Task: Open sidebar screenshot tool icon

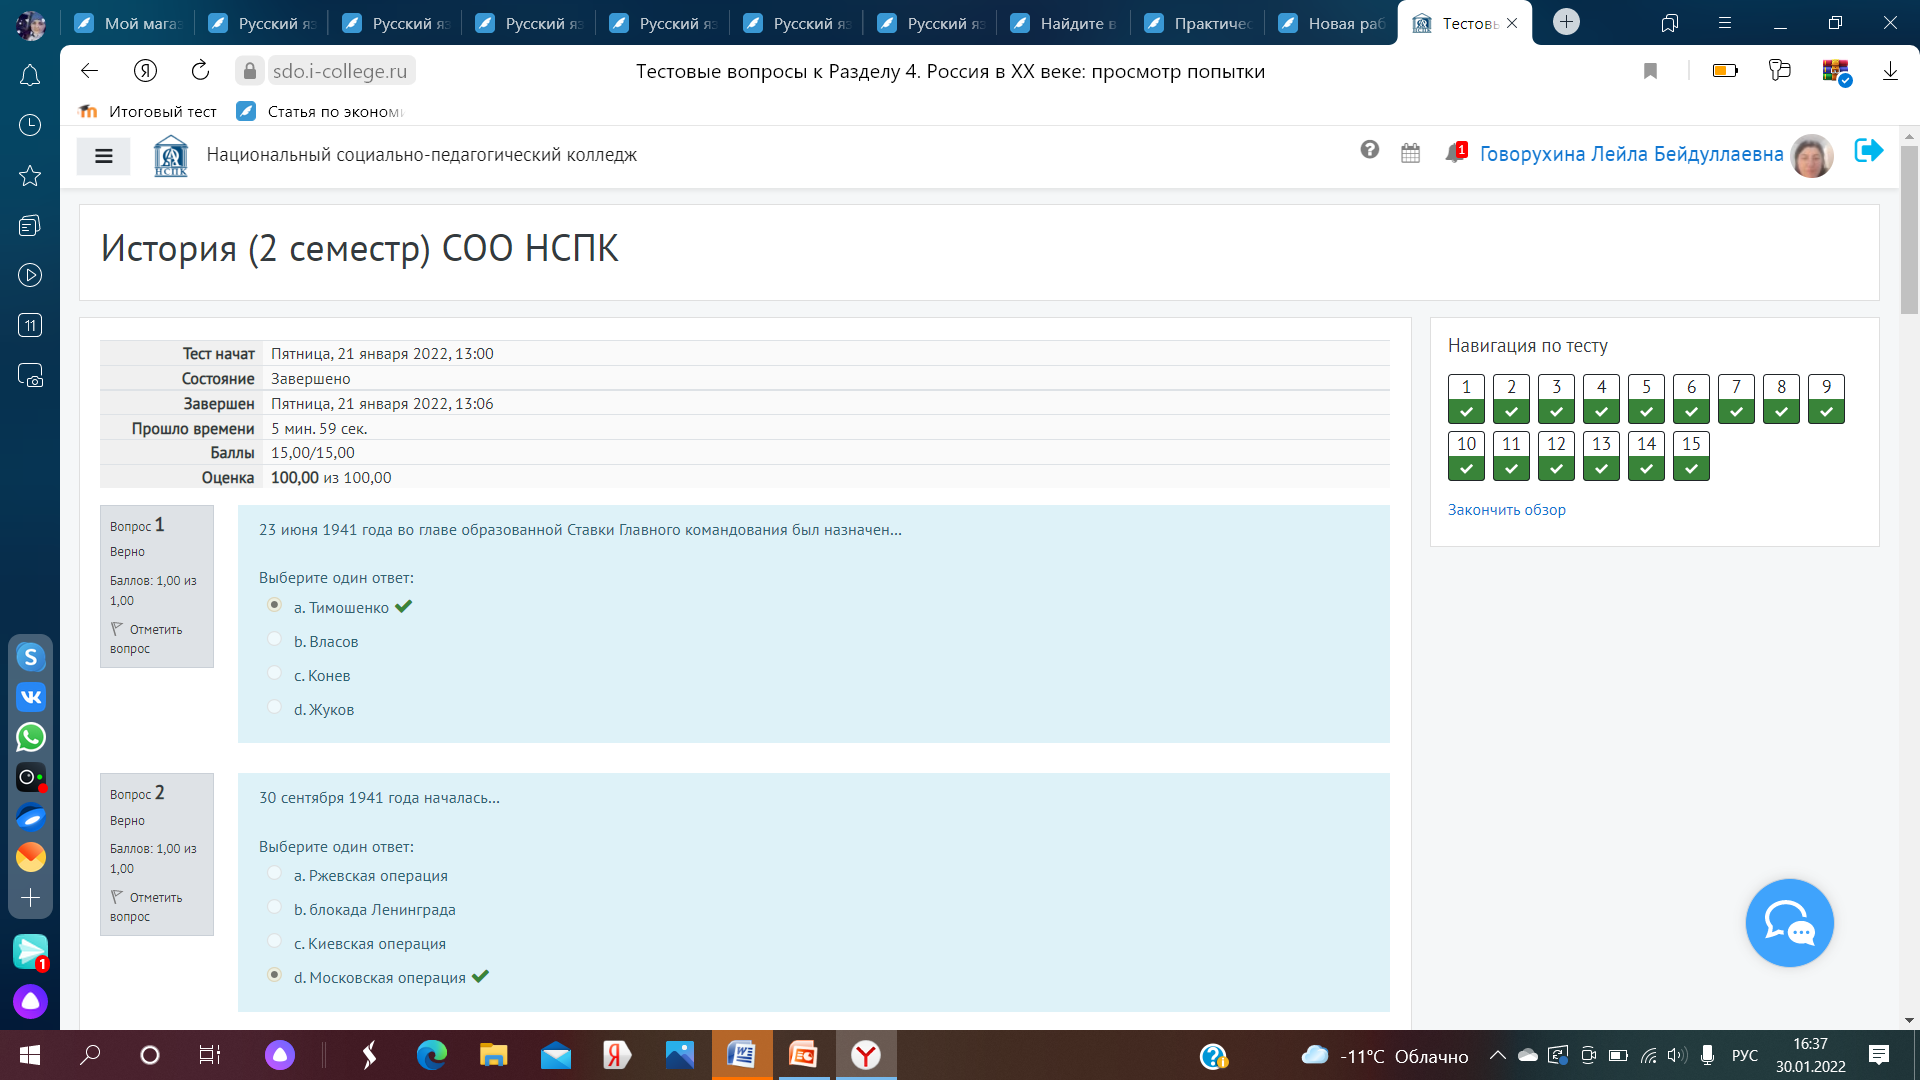Action: 30,375
